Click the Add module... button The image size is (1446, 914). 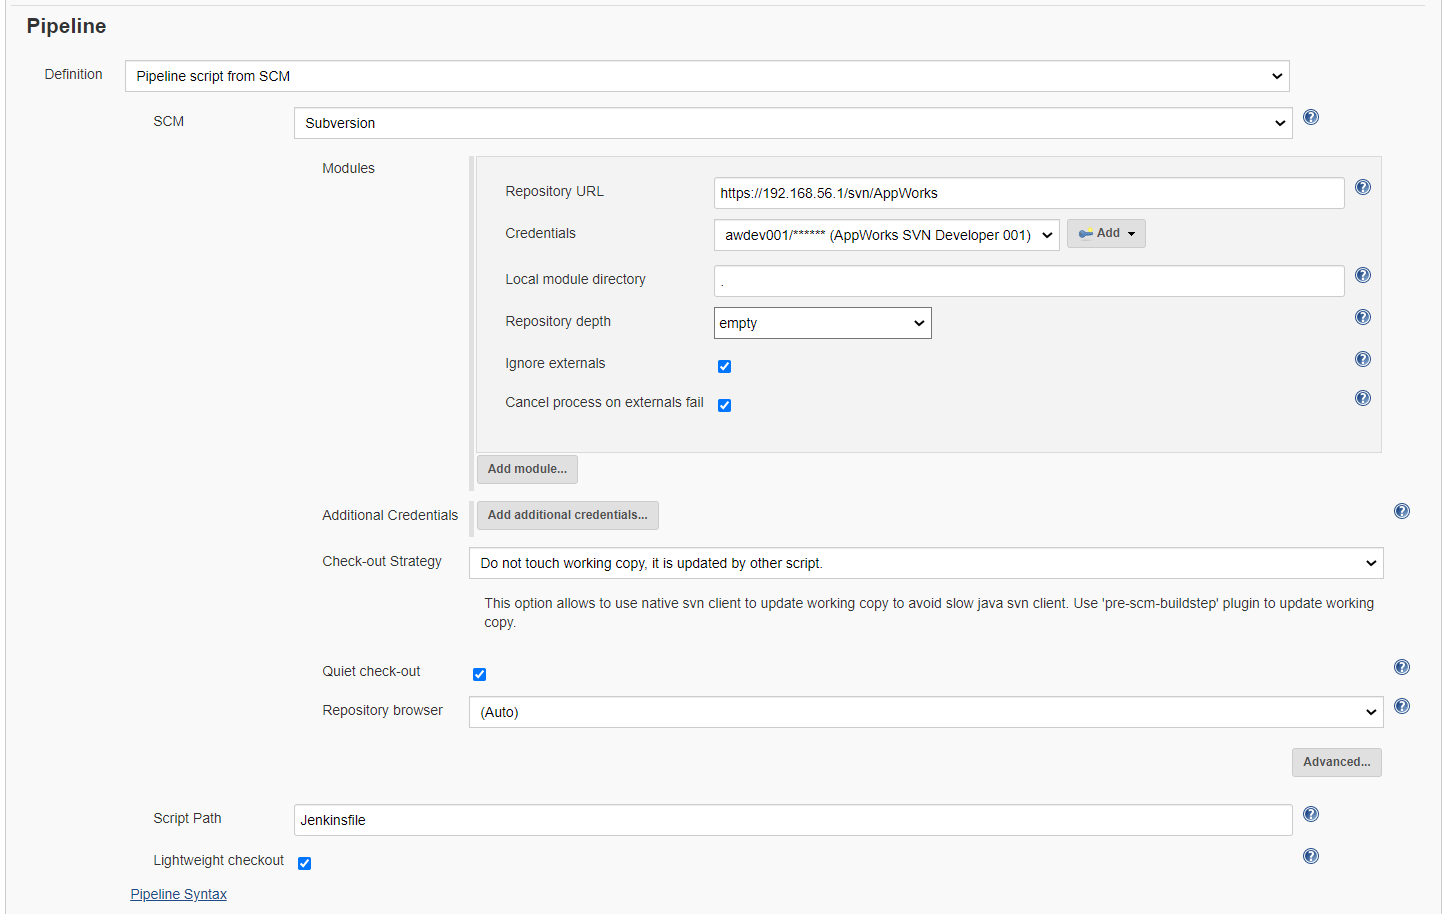[527, 469]
